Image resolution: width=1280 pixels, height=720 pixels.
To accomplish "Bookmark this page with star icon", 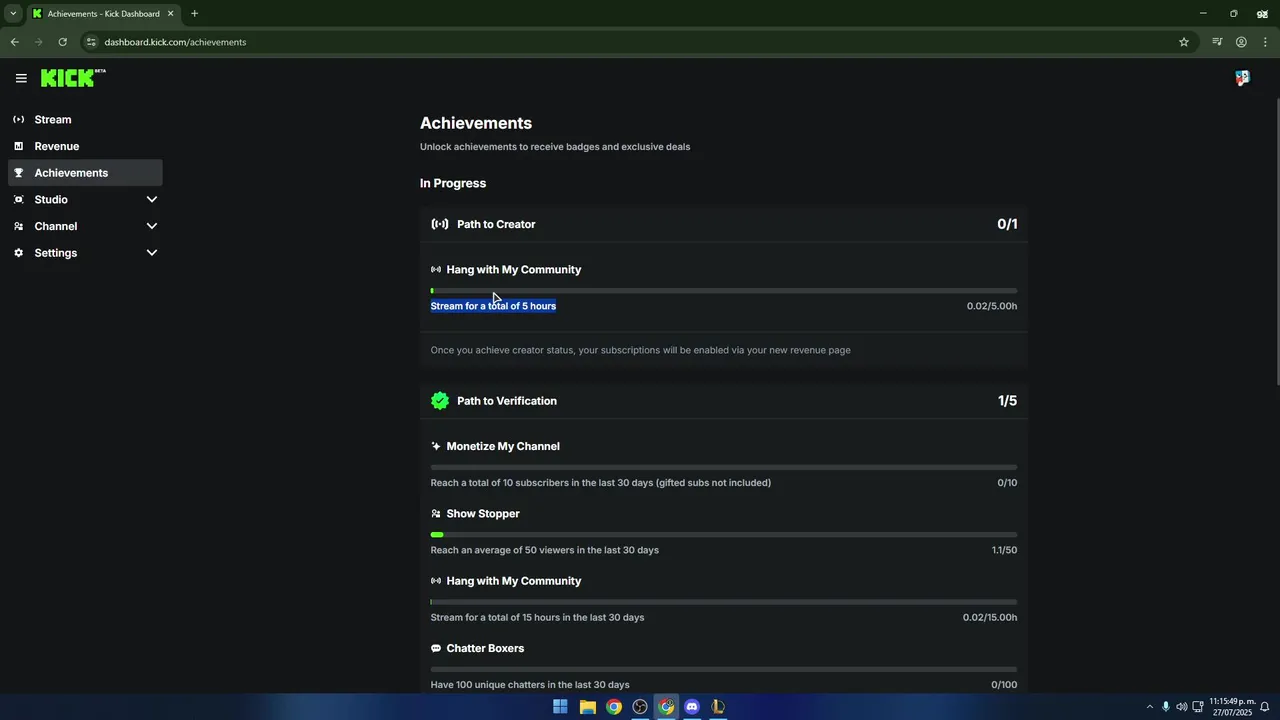I will (x=1184, y=42).
